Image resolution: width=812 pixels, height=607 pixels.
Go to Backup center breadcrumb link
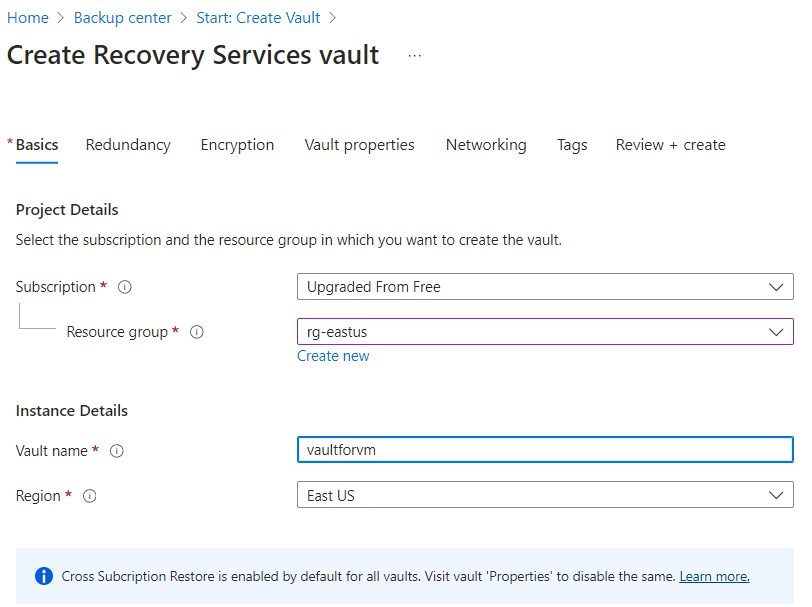click(123, 18)
